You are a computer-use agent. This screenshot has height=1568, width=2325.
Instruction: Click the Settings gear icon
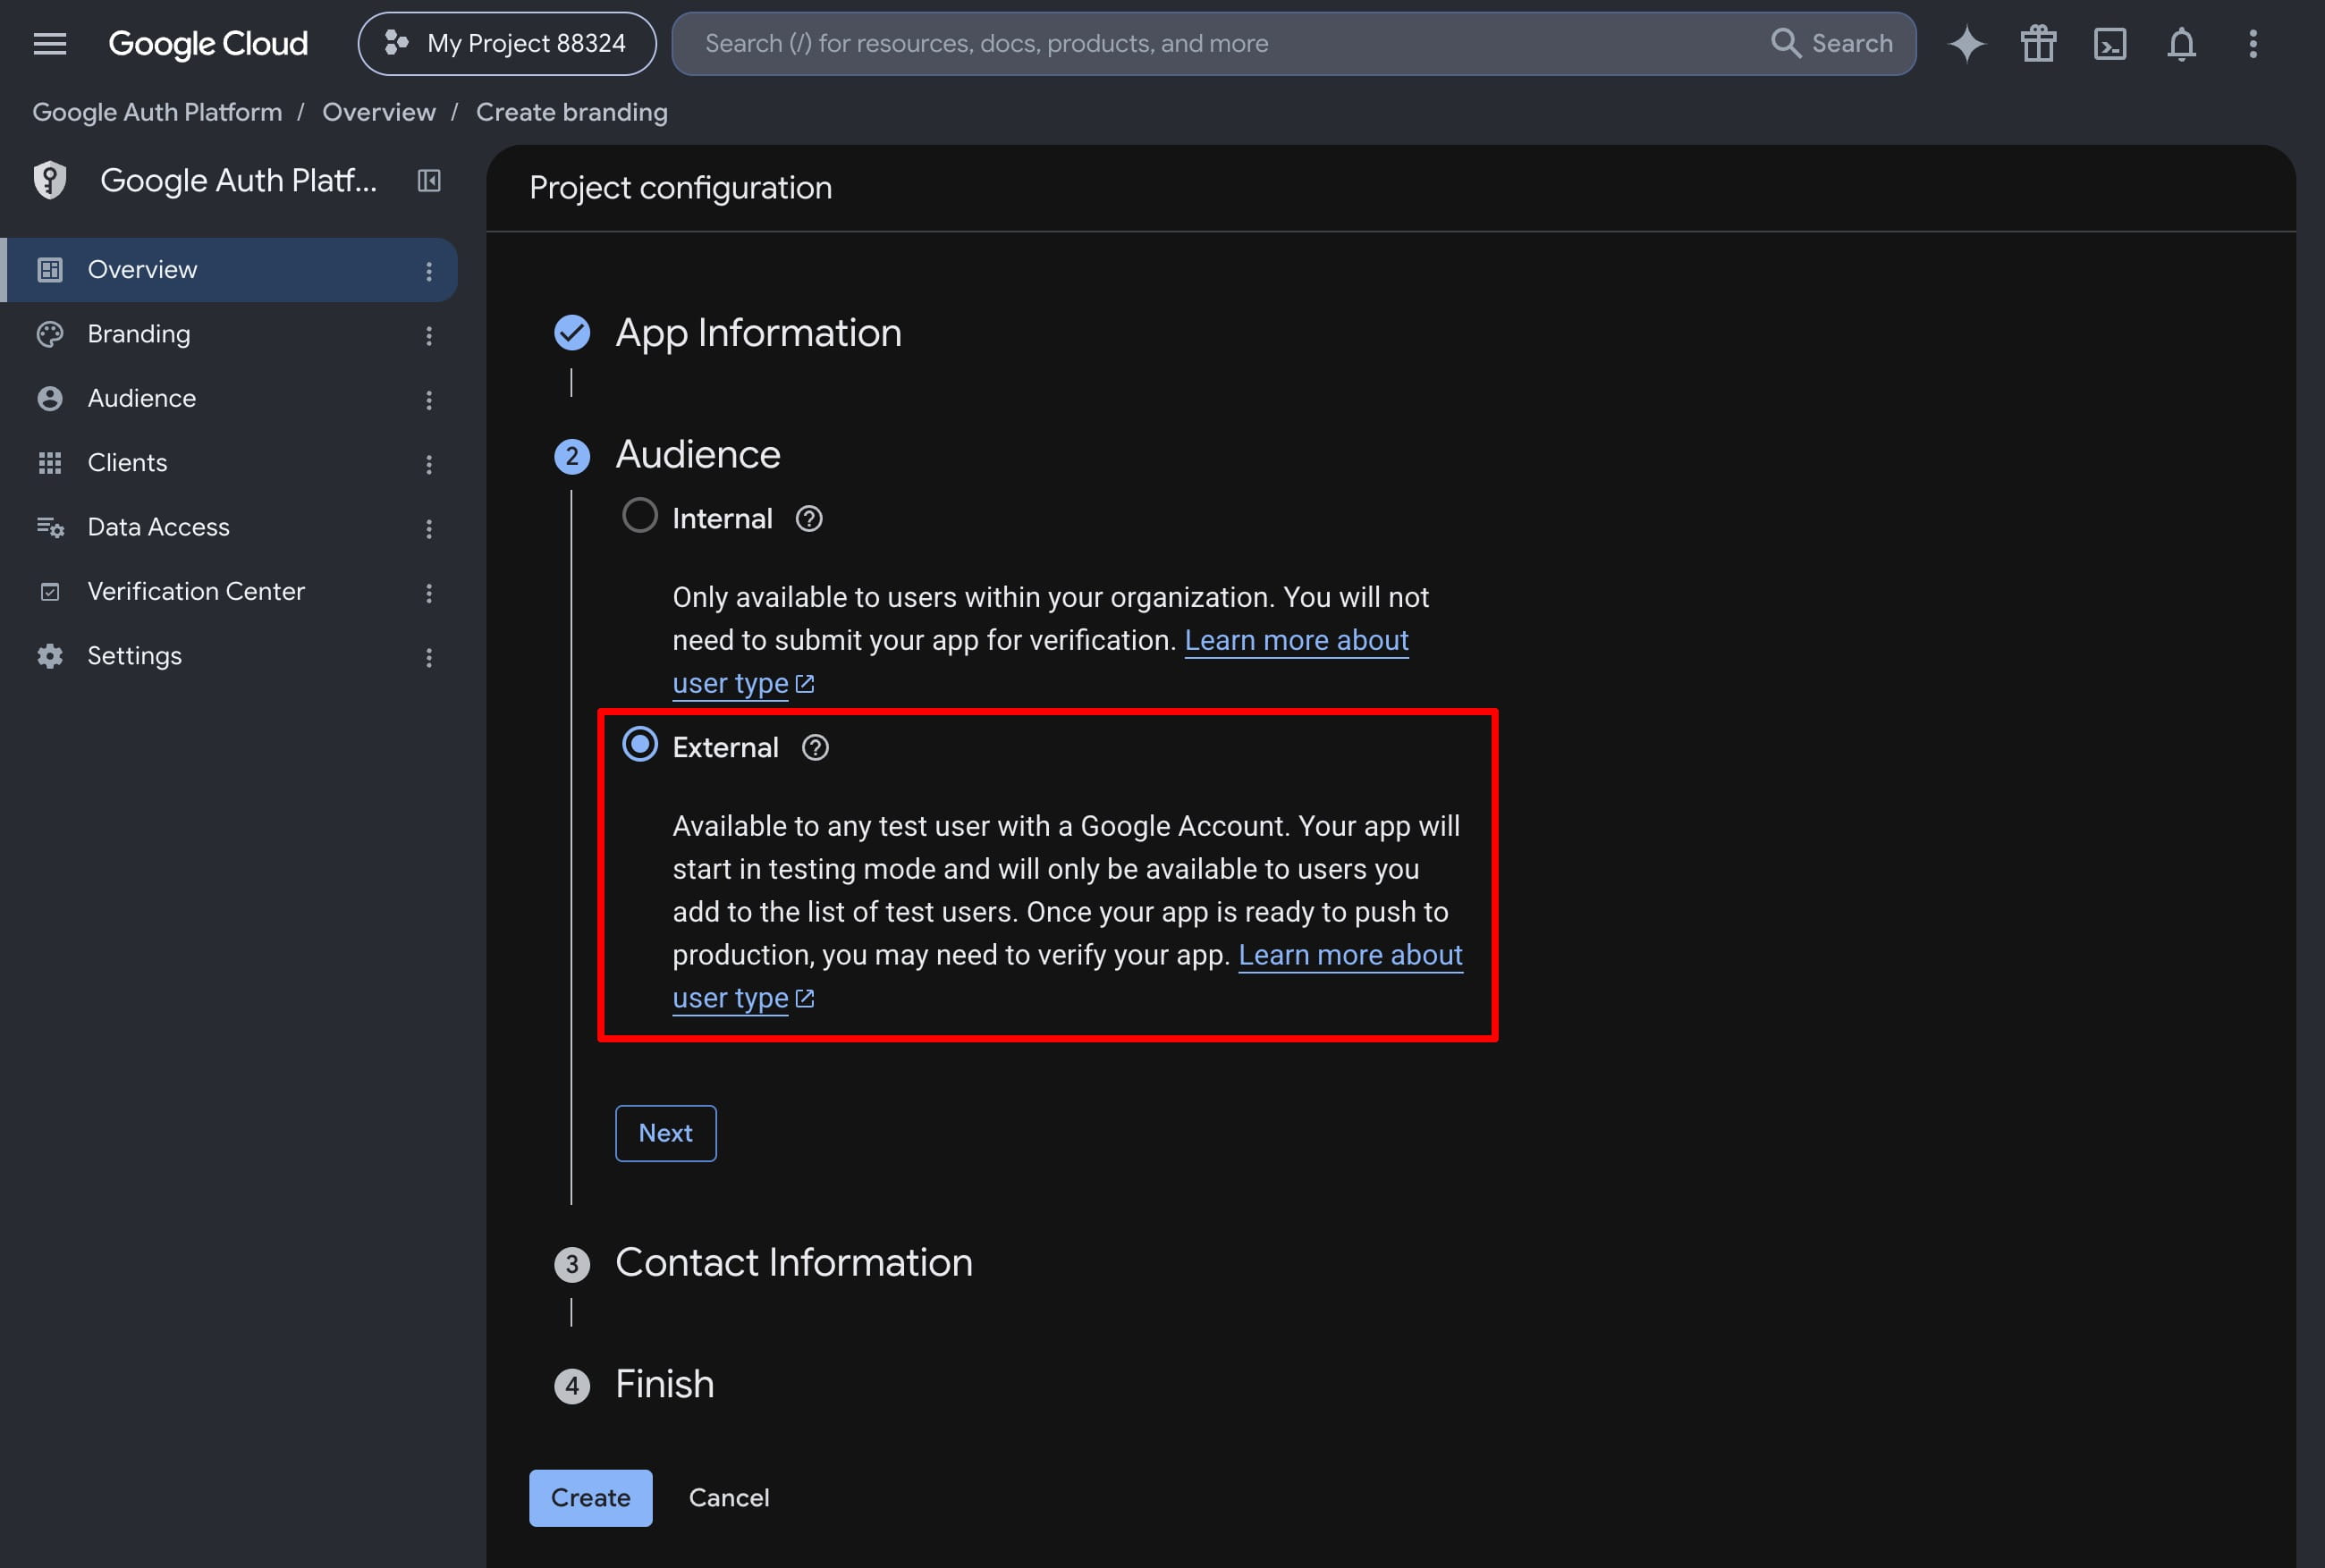pyautogui.click(x=50, y=656)
